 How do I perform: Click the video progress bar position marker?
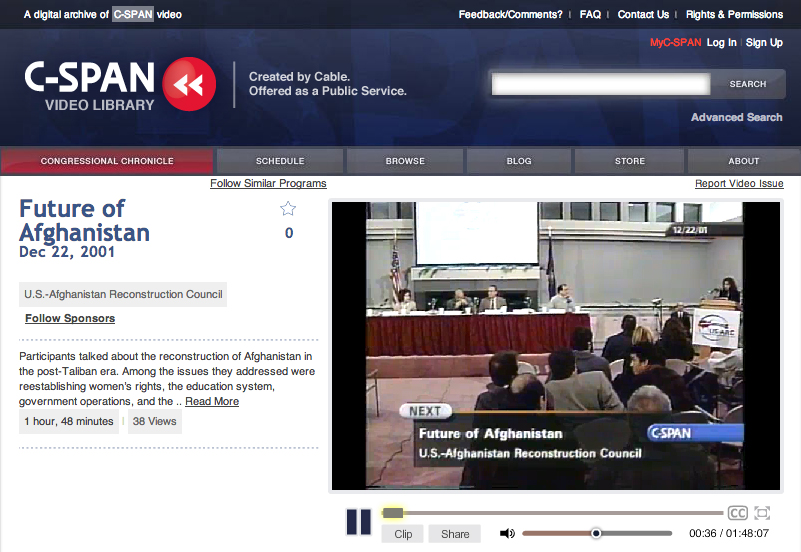[392, 513]
